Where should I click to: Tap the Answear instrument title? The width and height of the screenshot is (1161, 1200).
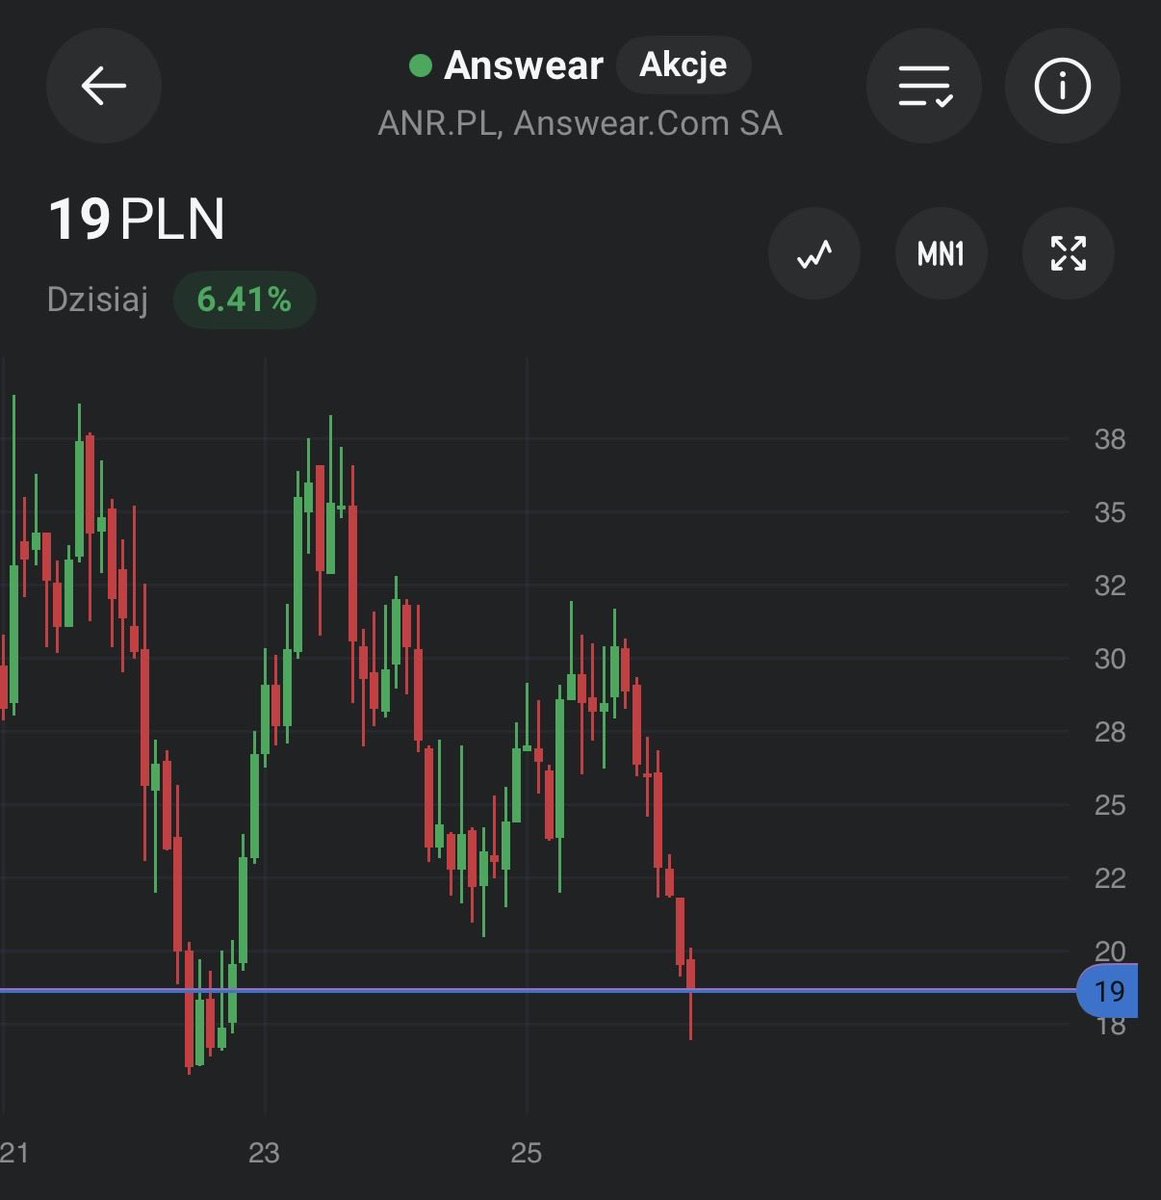(523, 66)
